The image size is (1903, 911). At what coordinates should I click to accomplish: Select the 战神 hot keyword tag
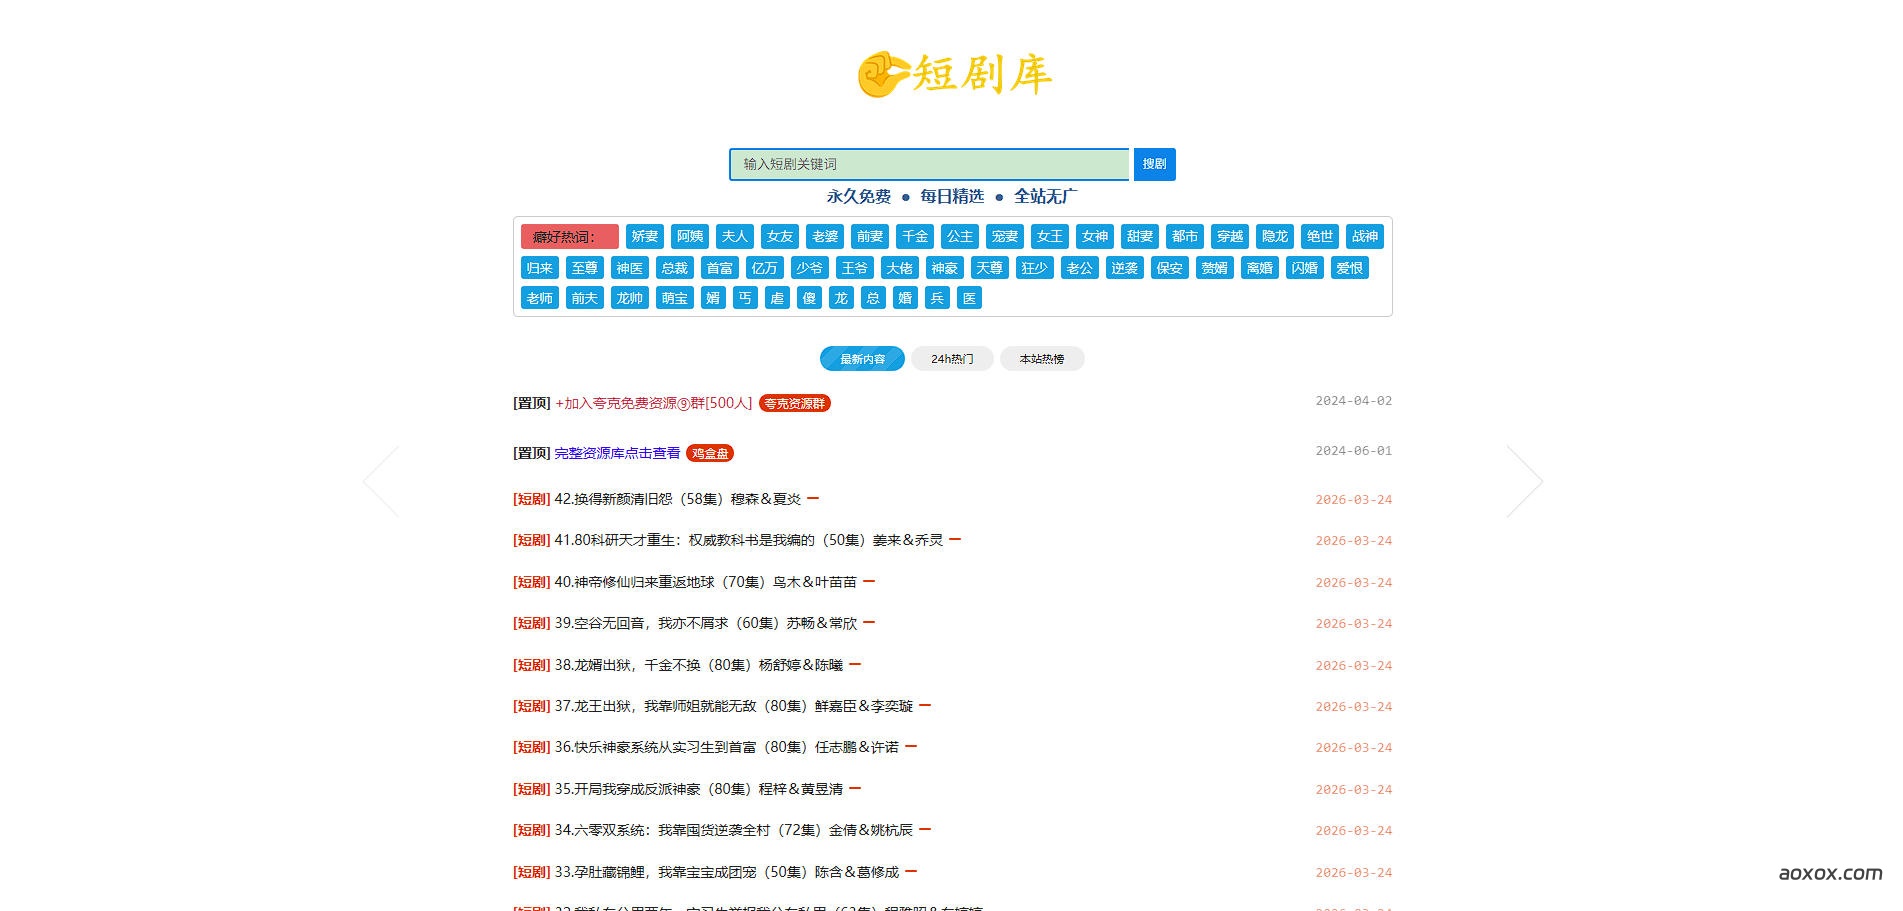point(1364,237)
